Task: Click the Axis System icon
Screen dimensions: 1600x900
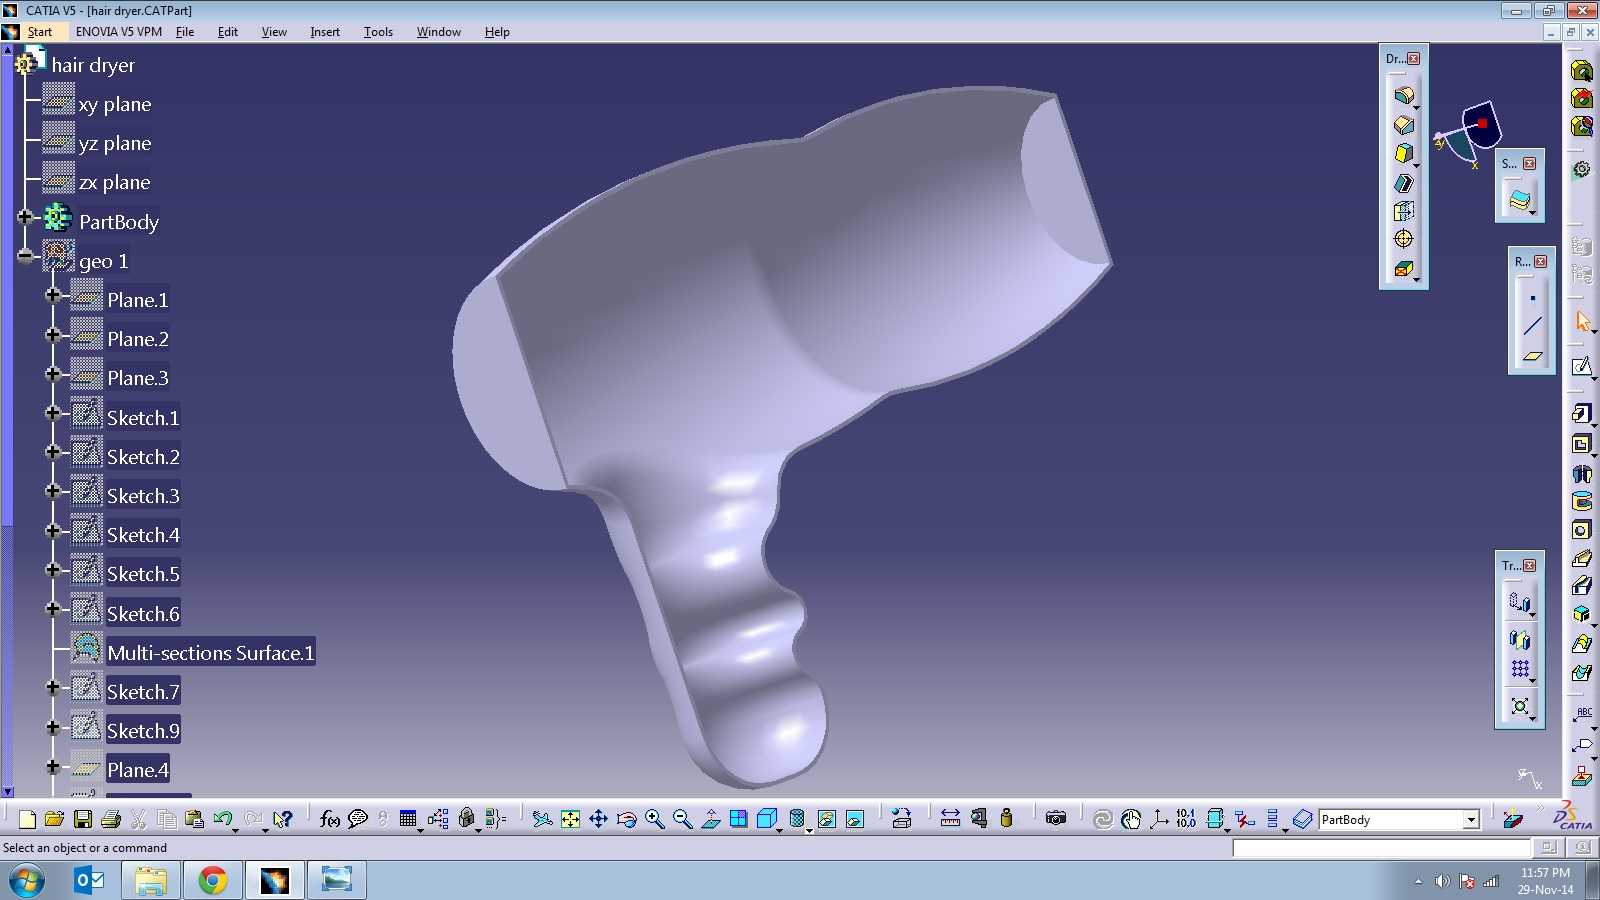Action: pyautogui.click(x=1159, y=819)
